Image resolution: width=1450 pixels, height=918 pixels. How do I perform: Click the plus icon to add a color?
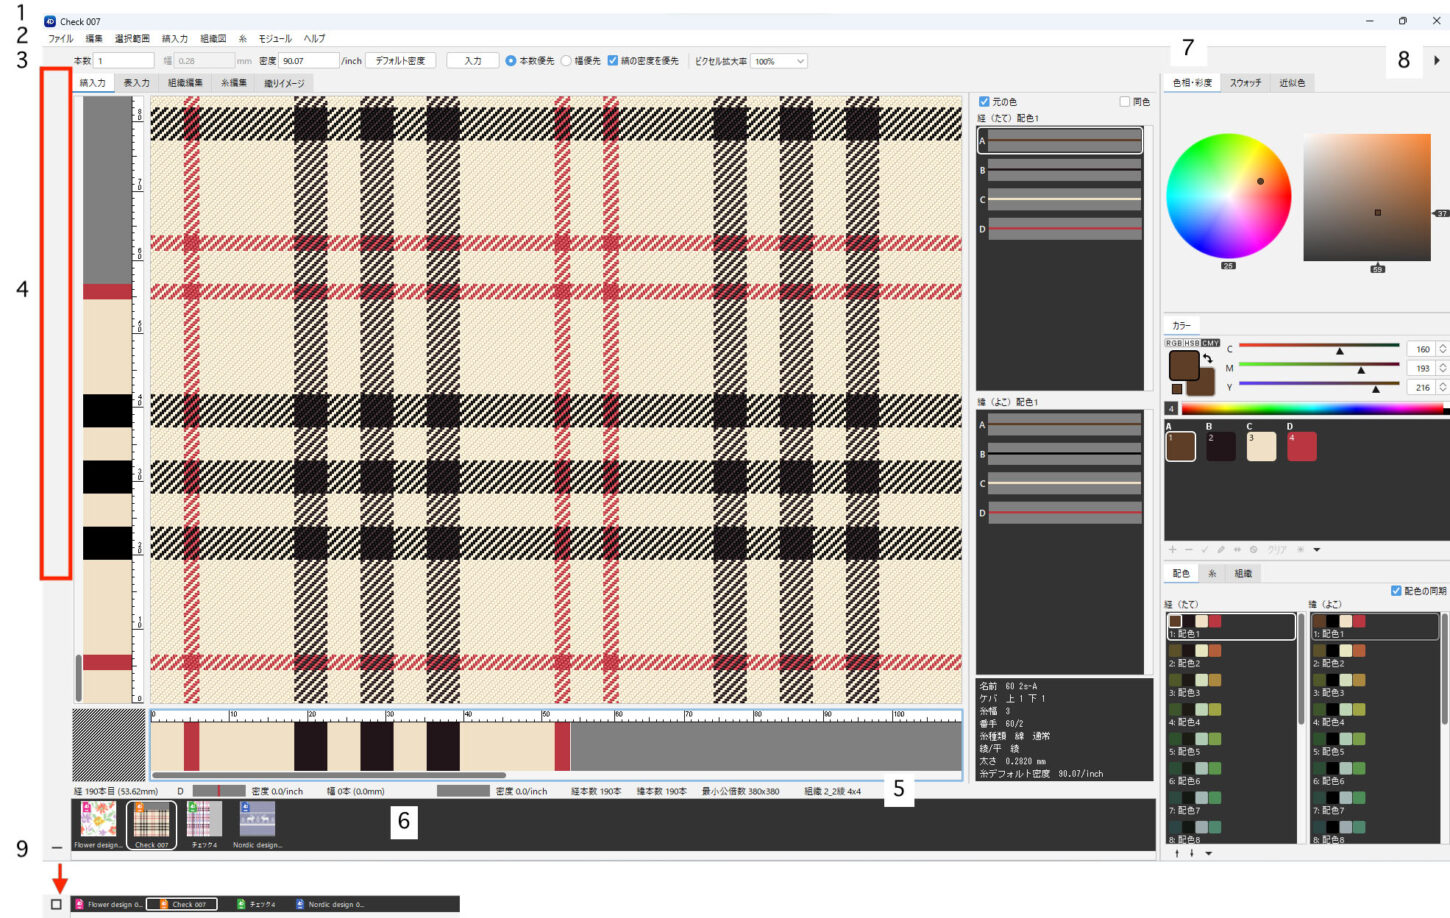coord(1173,550)
